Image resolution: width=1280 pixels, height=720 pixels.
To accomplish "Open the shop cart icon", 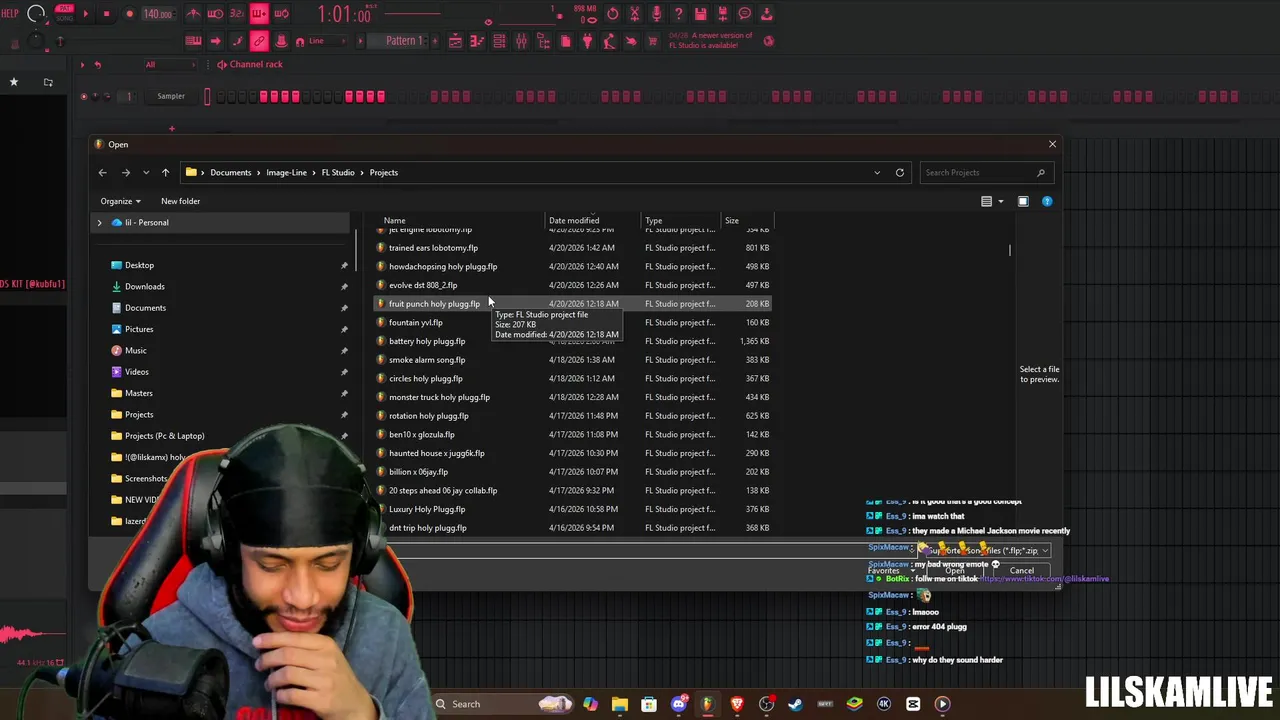I will tap(653, 41).
